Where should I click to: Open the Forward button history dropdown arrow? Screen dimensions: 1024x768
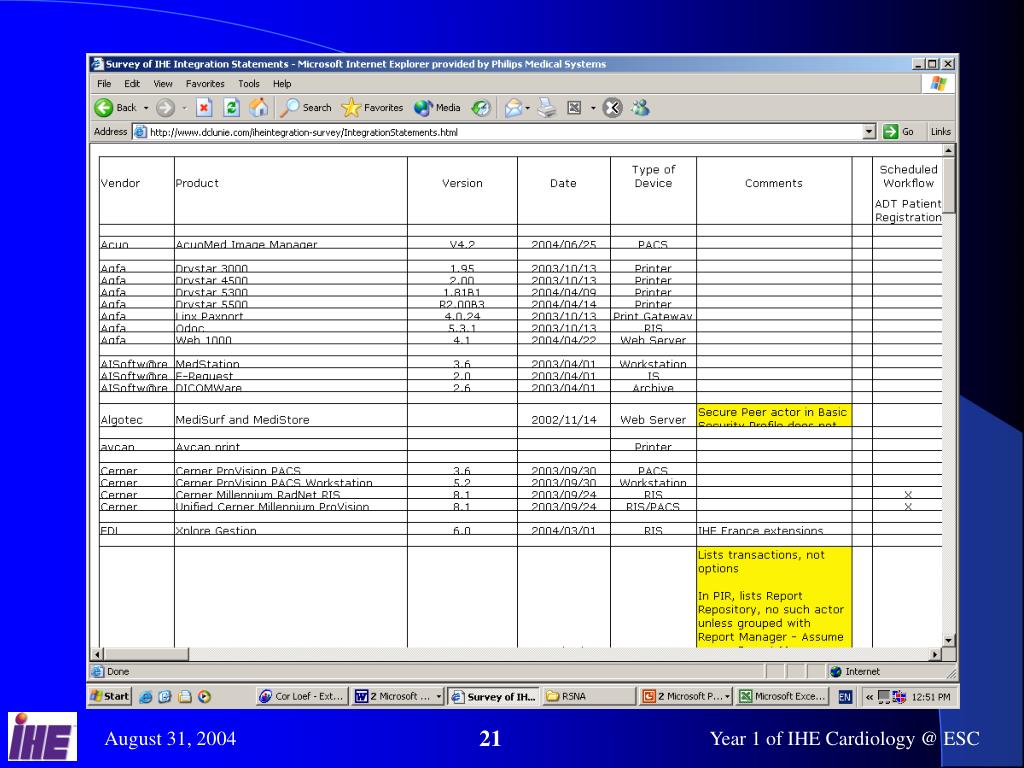[x=184, y=108]
